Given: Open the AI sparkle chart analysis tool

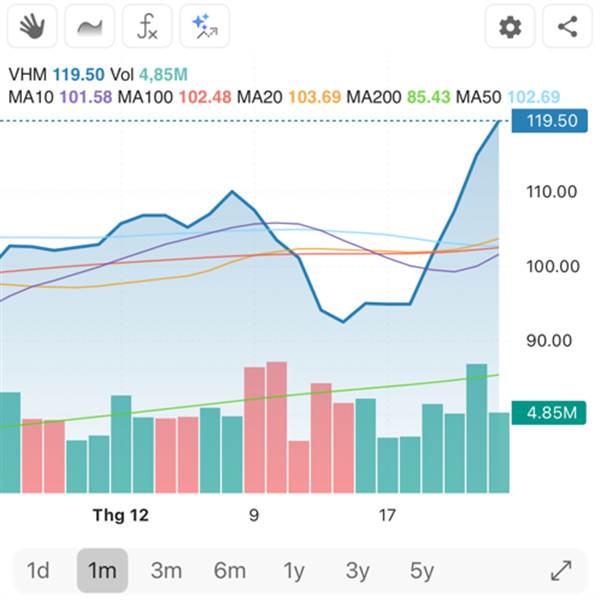Looking at the screenshot, I should pos(205,27).
